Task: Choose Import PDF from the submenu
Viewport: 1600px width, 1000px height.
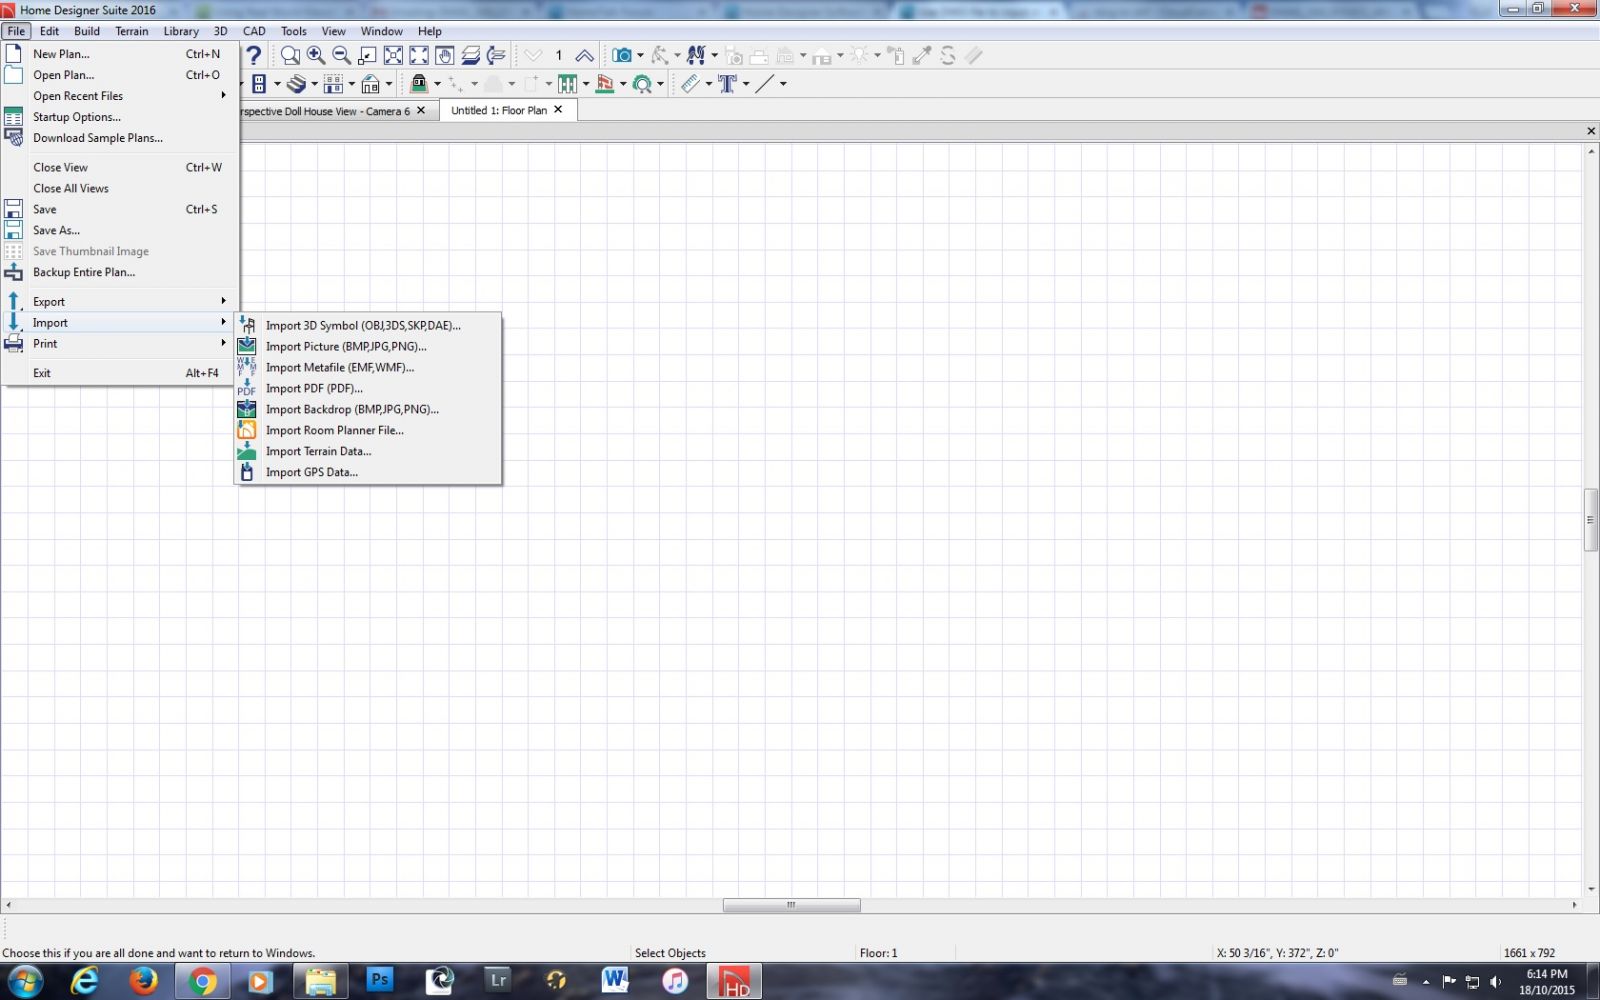Action: (x=314, y=388)
